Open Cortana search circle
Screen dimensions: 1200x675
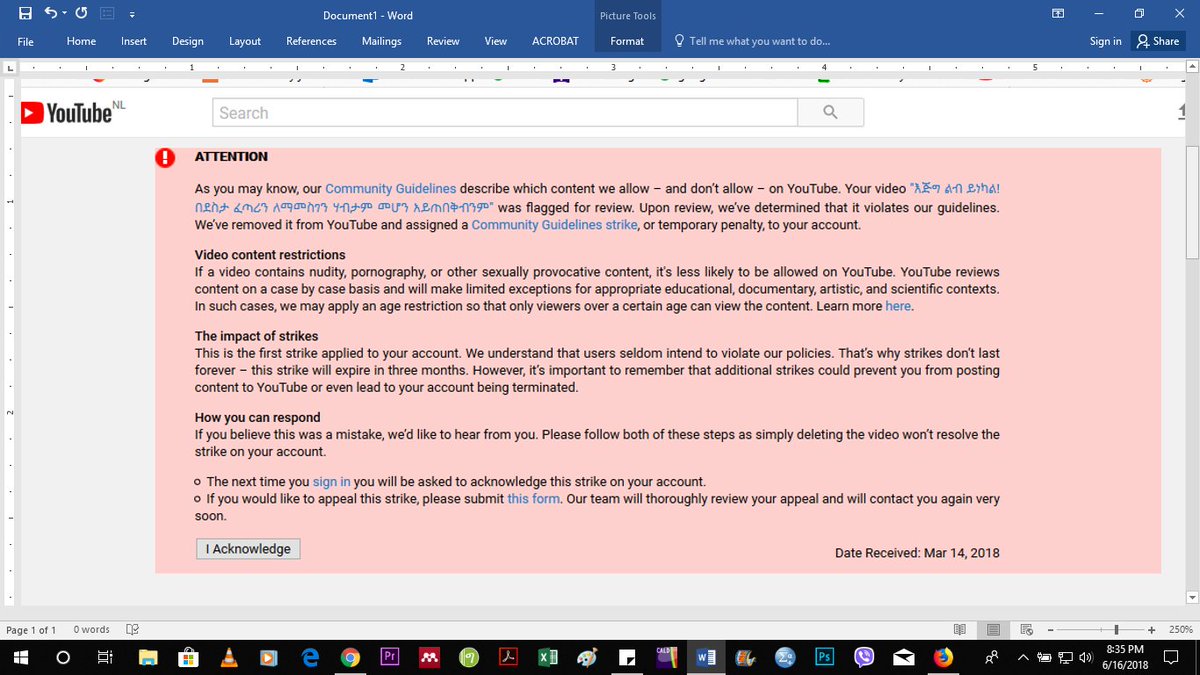point(63,658)
